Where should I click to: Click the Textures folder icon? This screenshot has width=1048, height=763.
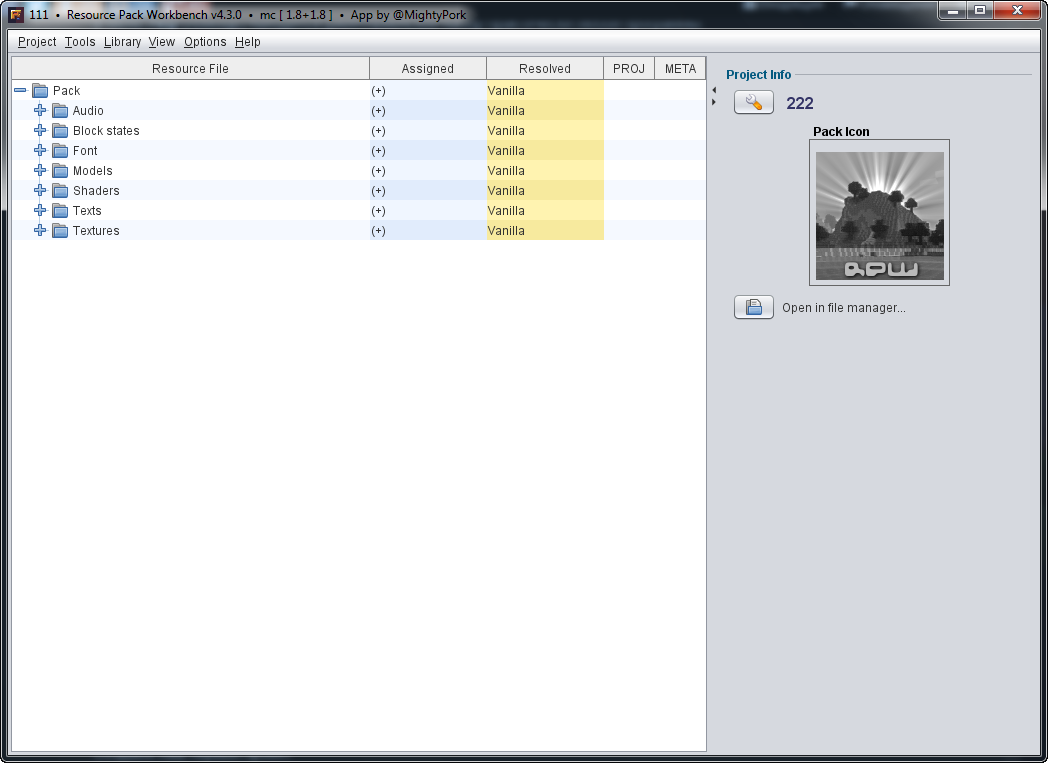pyautogui.click(x=60, y=231)
